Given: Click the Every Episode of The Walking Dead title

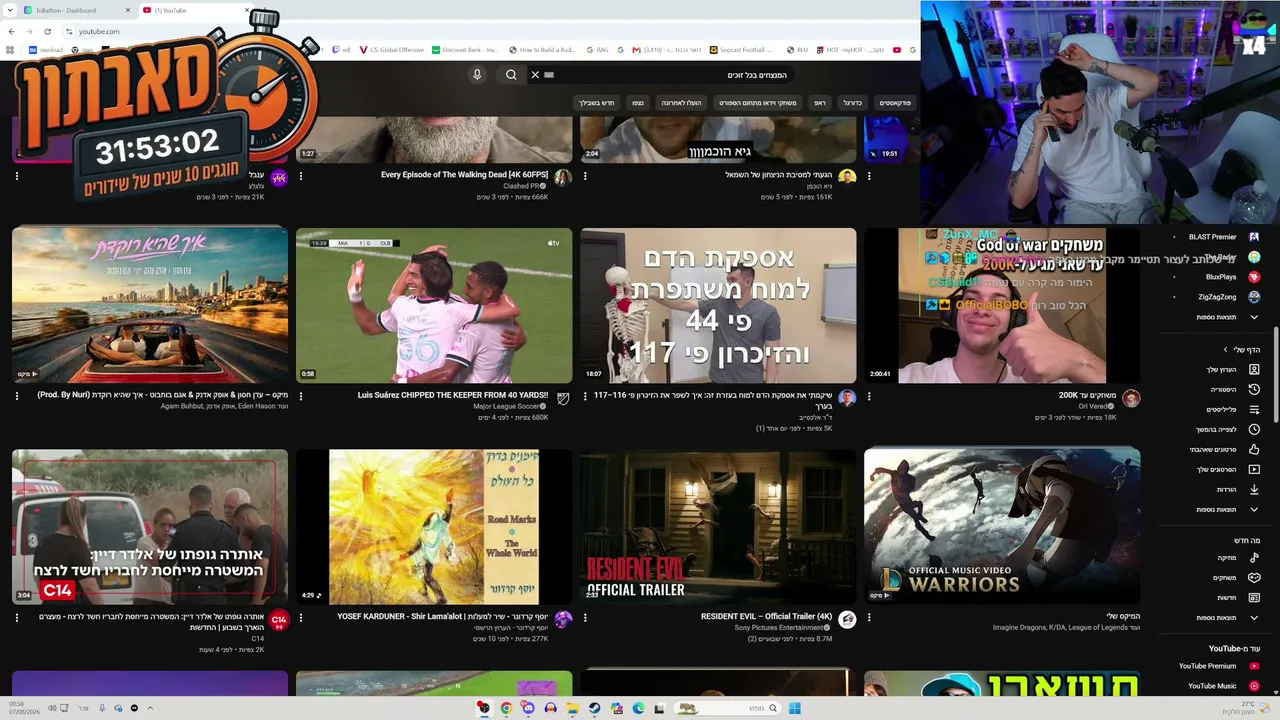Looking at the screenshot, I should click(464, 175).
